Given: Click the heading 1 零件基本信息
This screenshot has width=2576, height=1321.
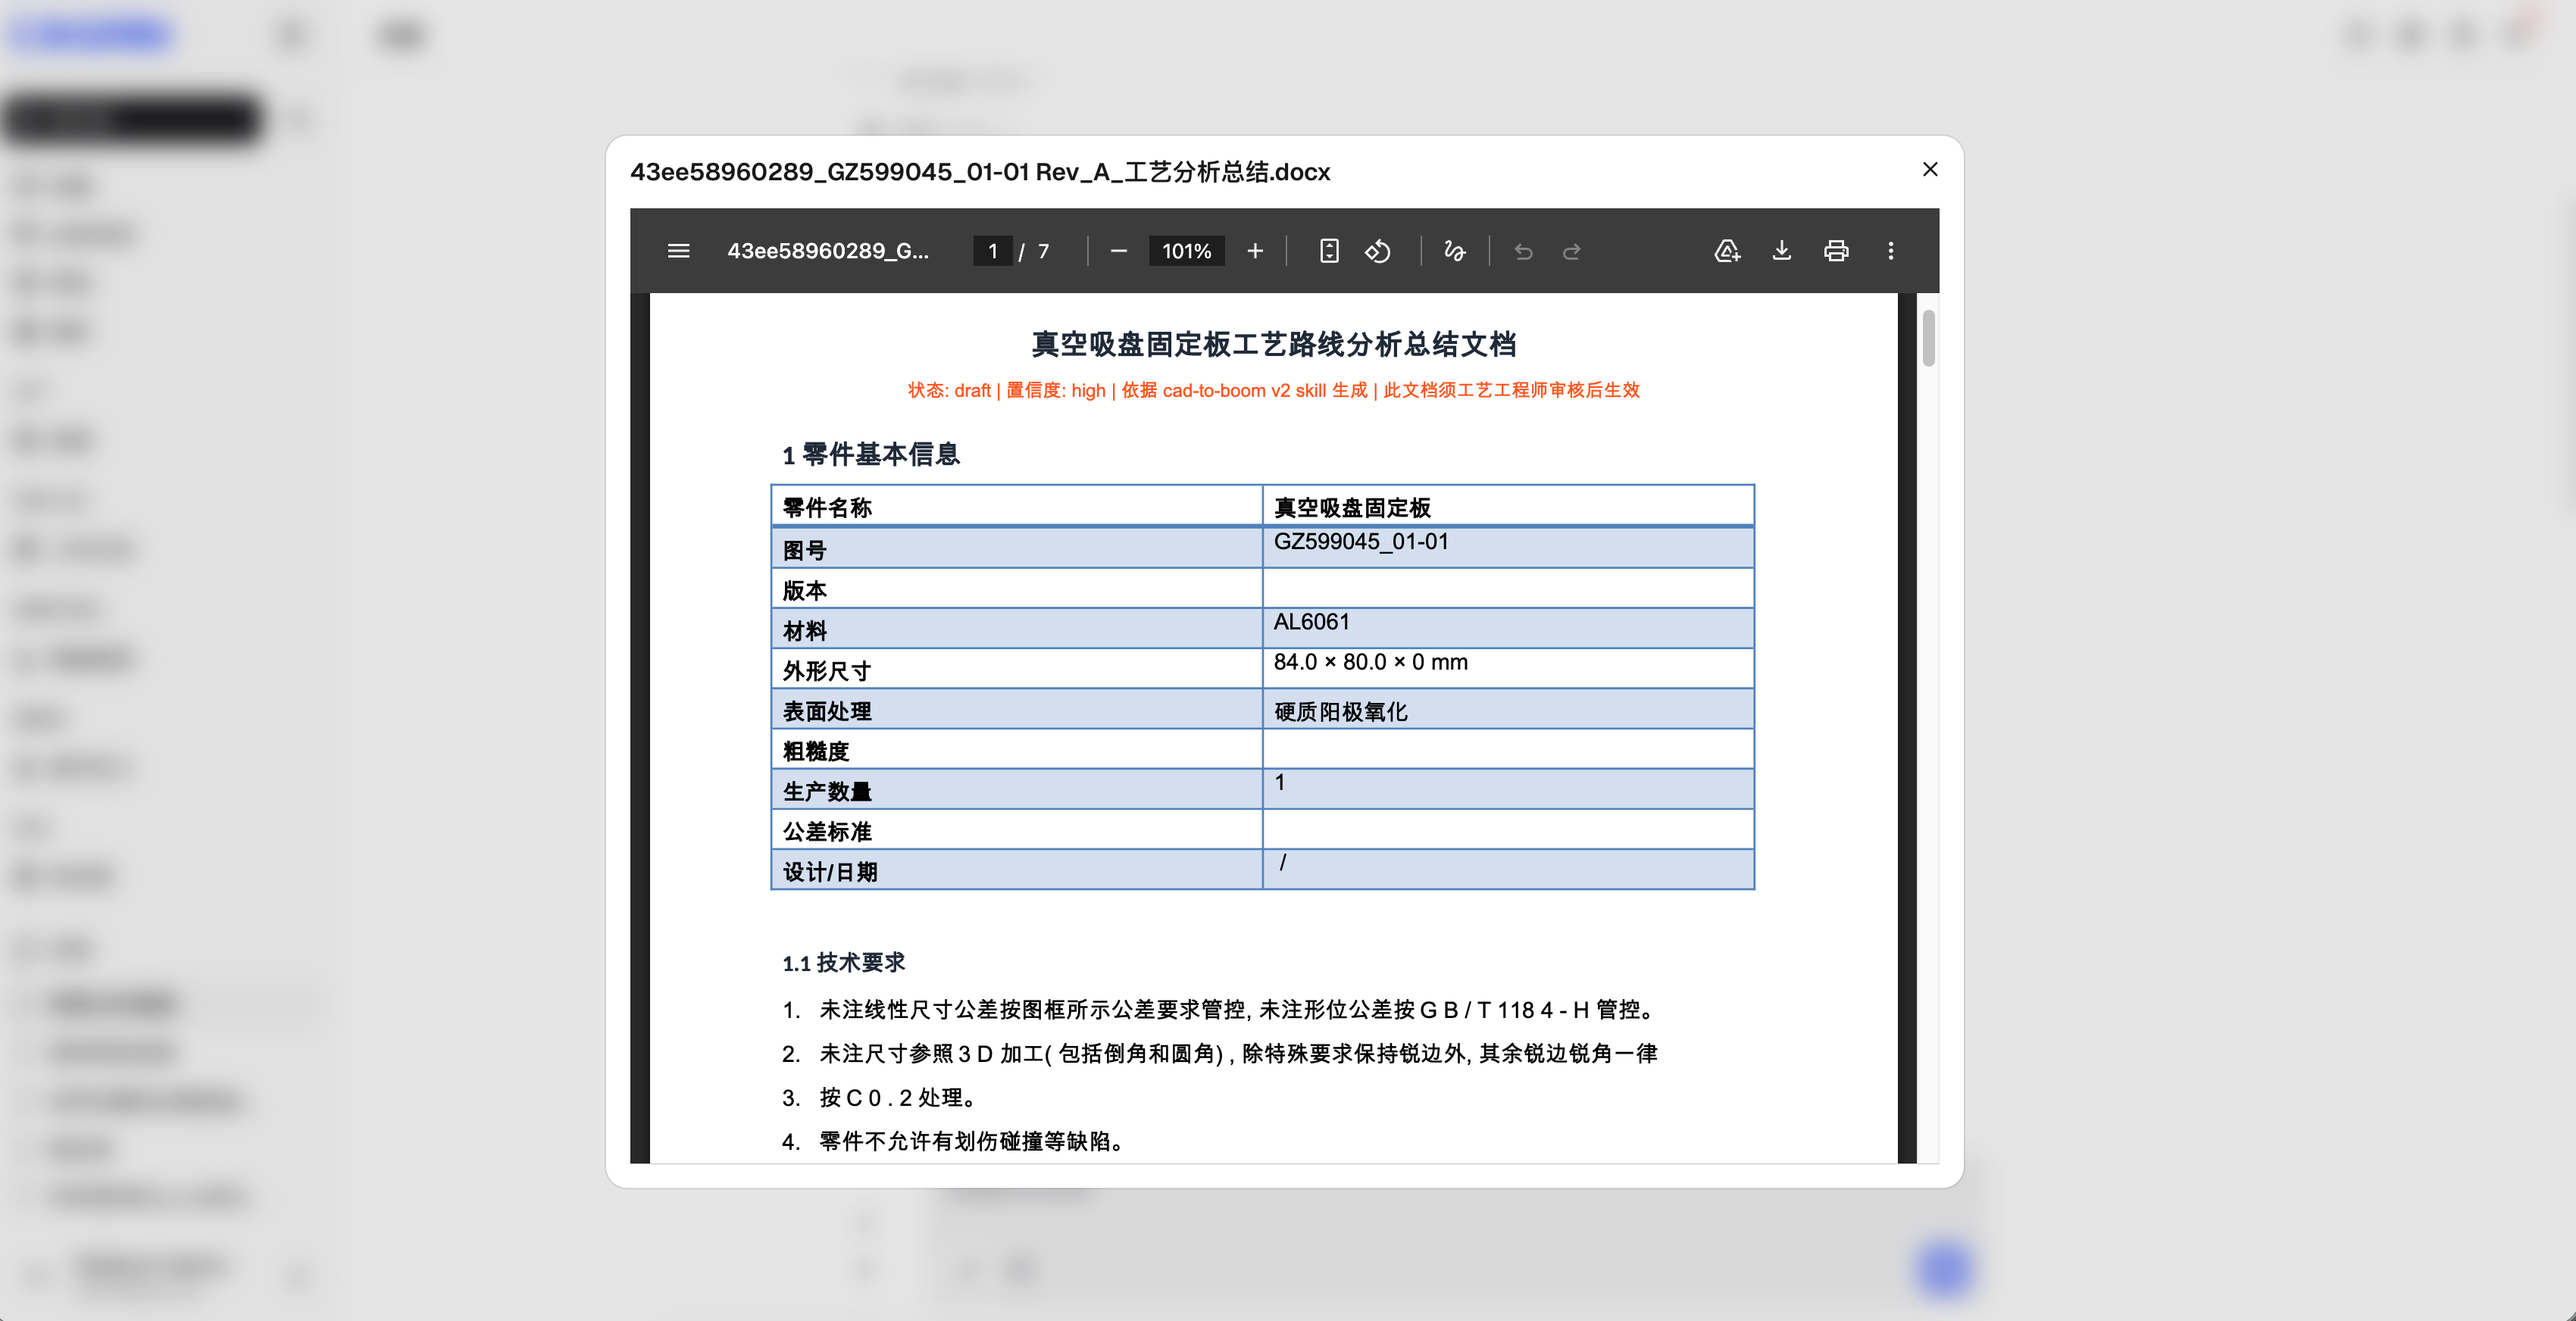Looking at the screenshot, I should pyautogui.click(x=870, y=455).
